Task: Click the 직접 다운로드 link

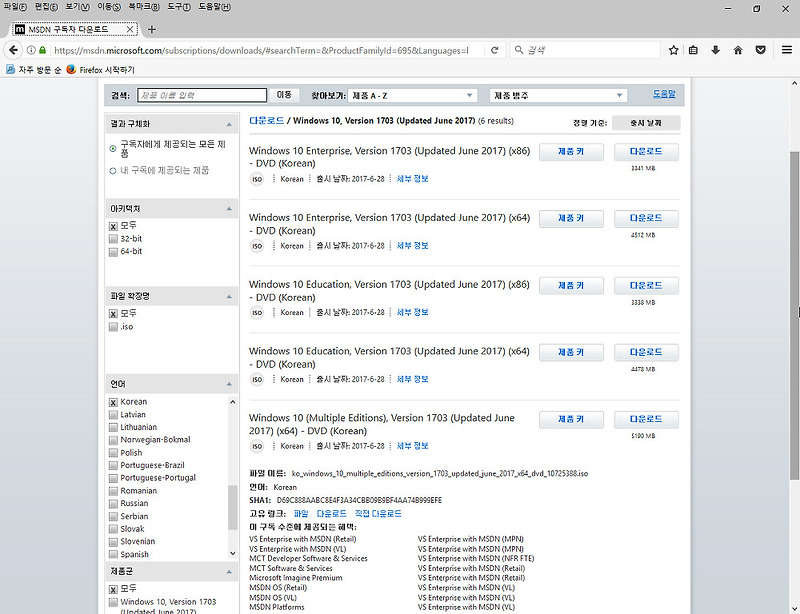Action: pyautogui.click(x=378, y=513)
